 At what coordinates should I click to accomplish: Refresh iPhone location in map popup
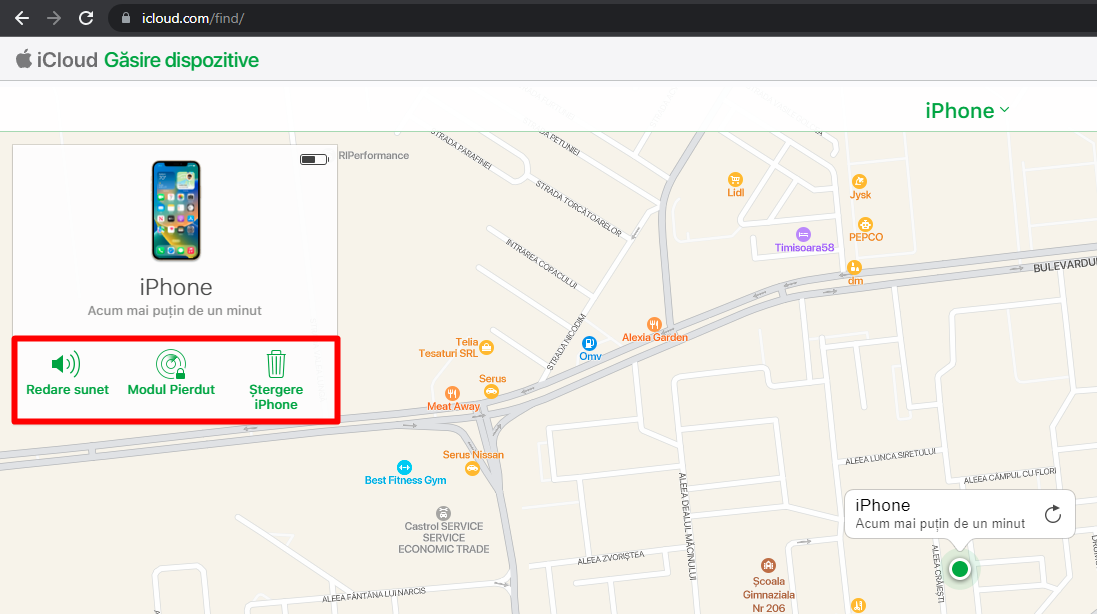pyautogui.click(x=1052, y=514)
